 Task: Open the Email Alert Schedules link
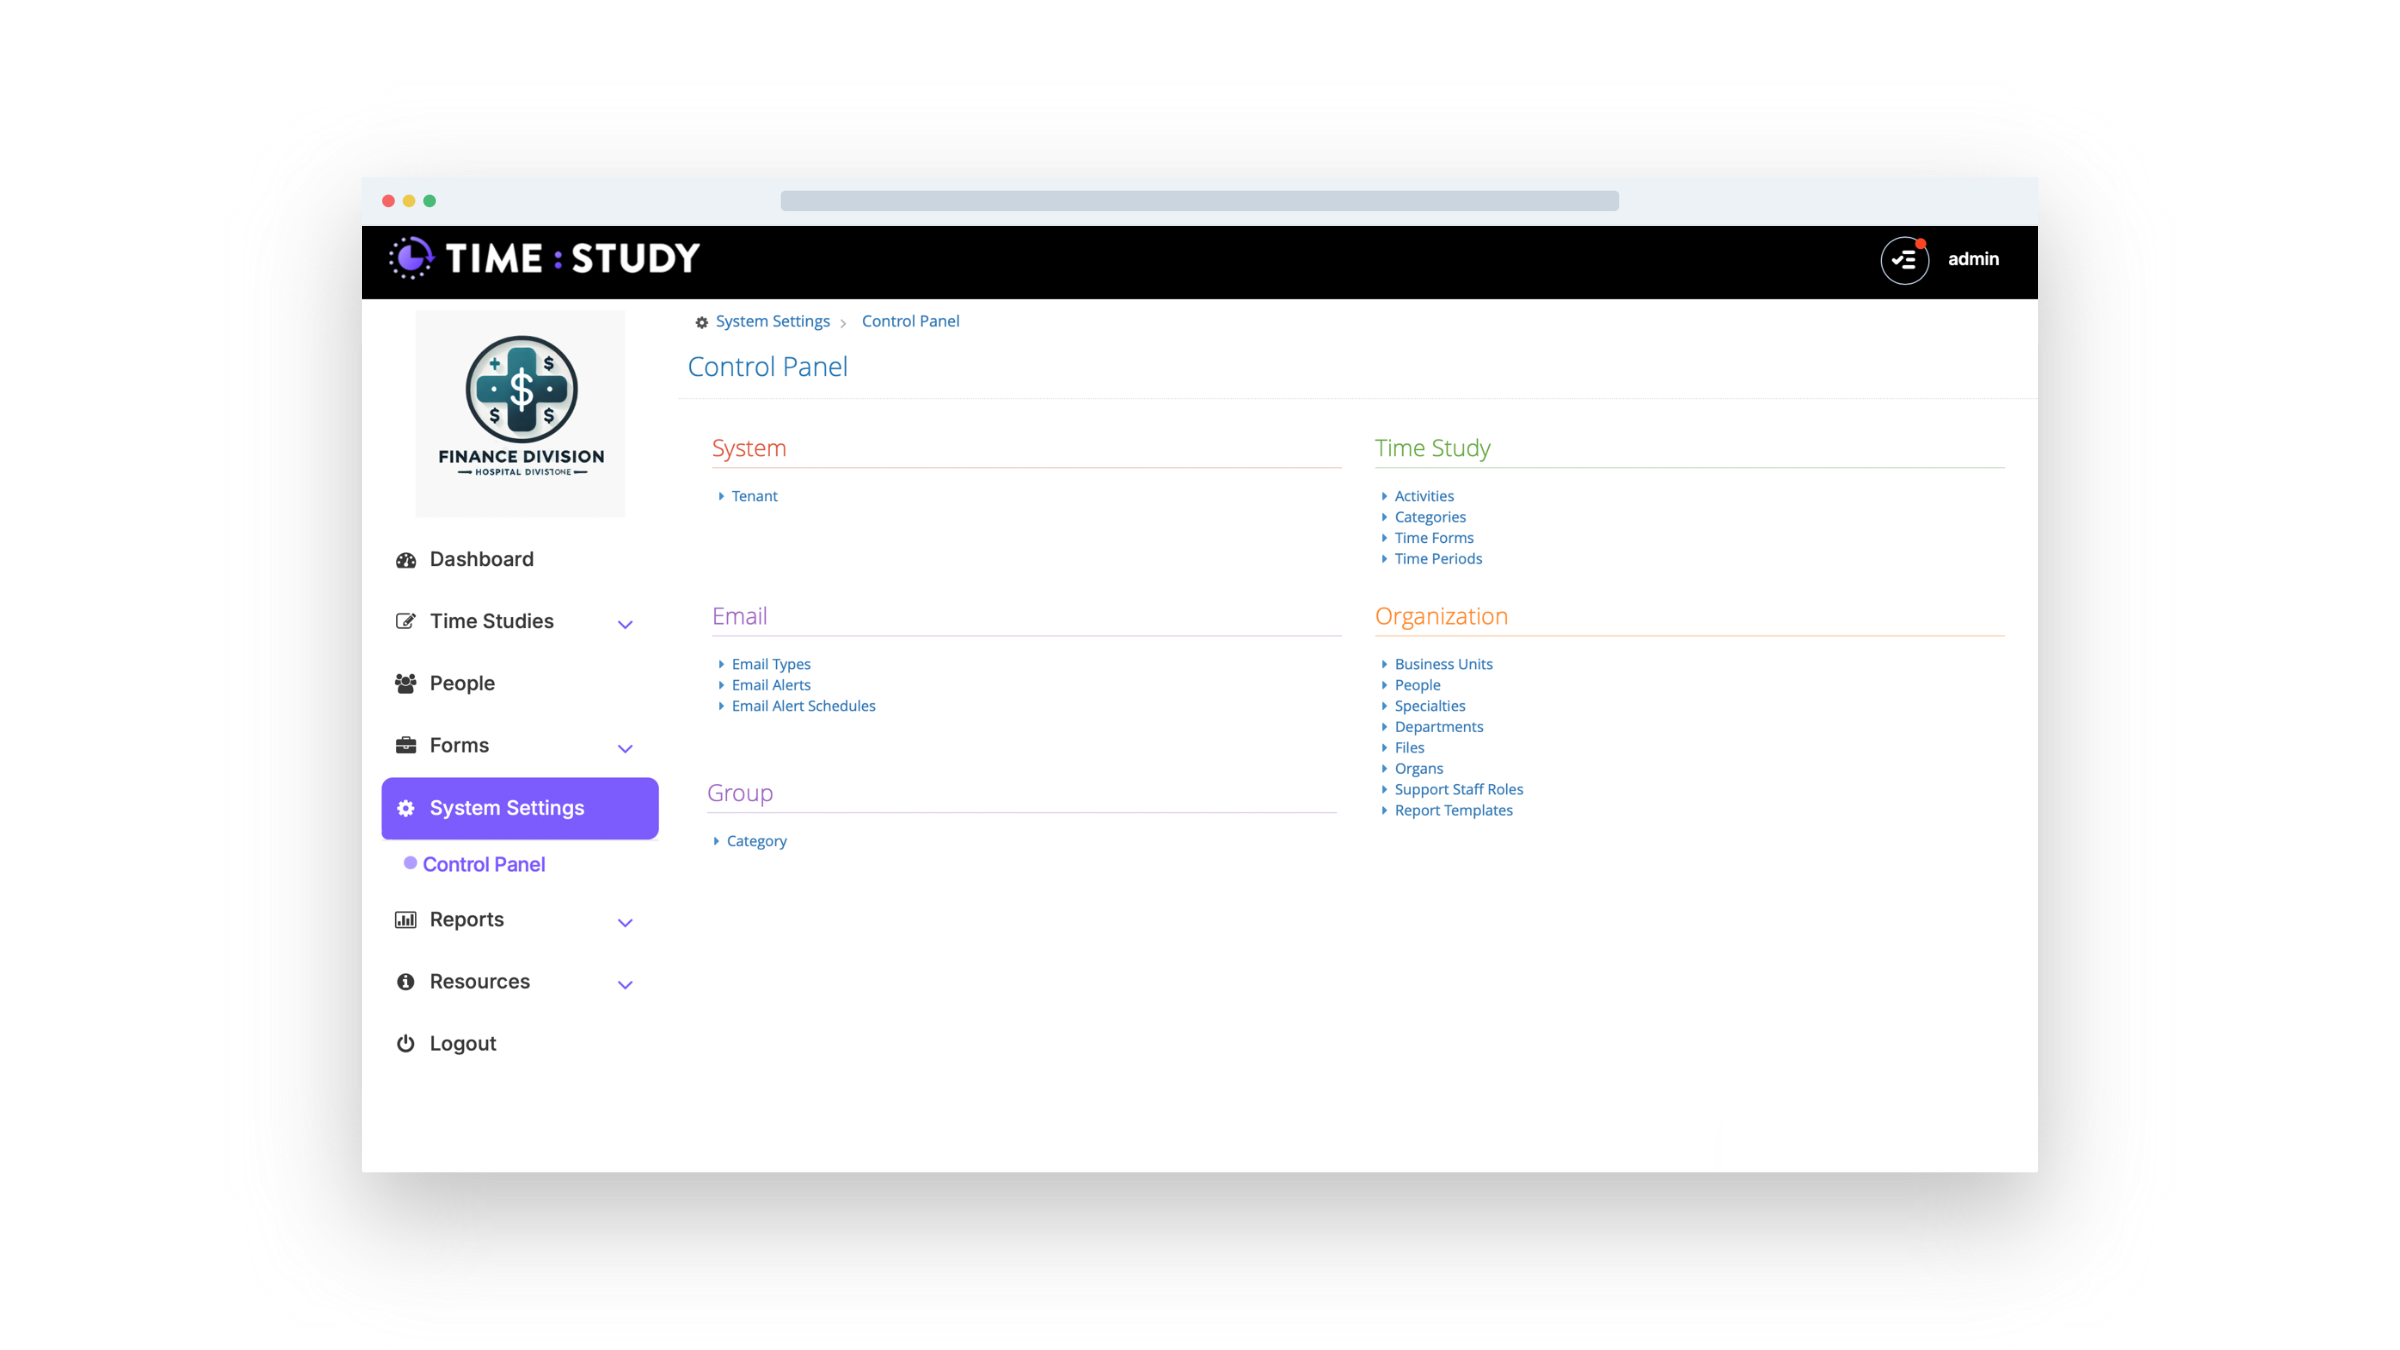coord(803,706)
